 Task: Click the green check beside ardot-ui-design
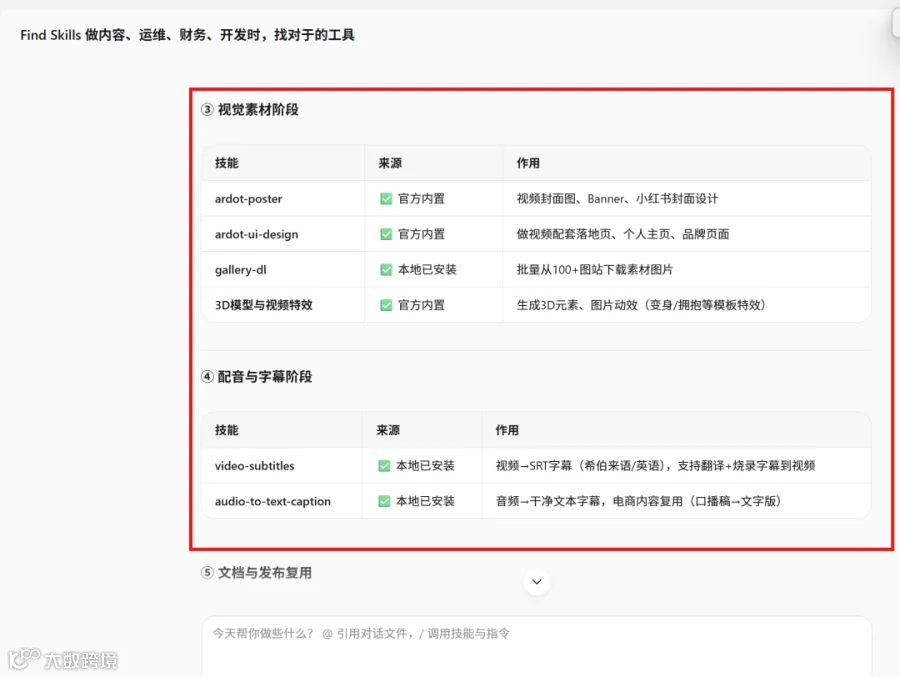(386, 234)
